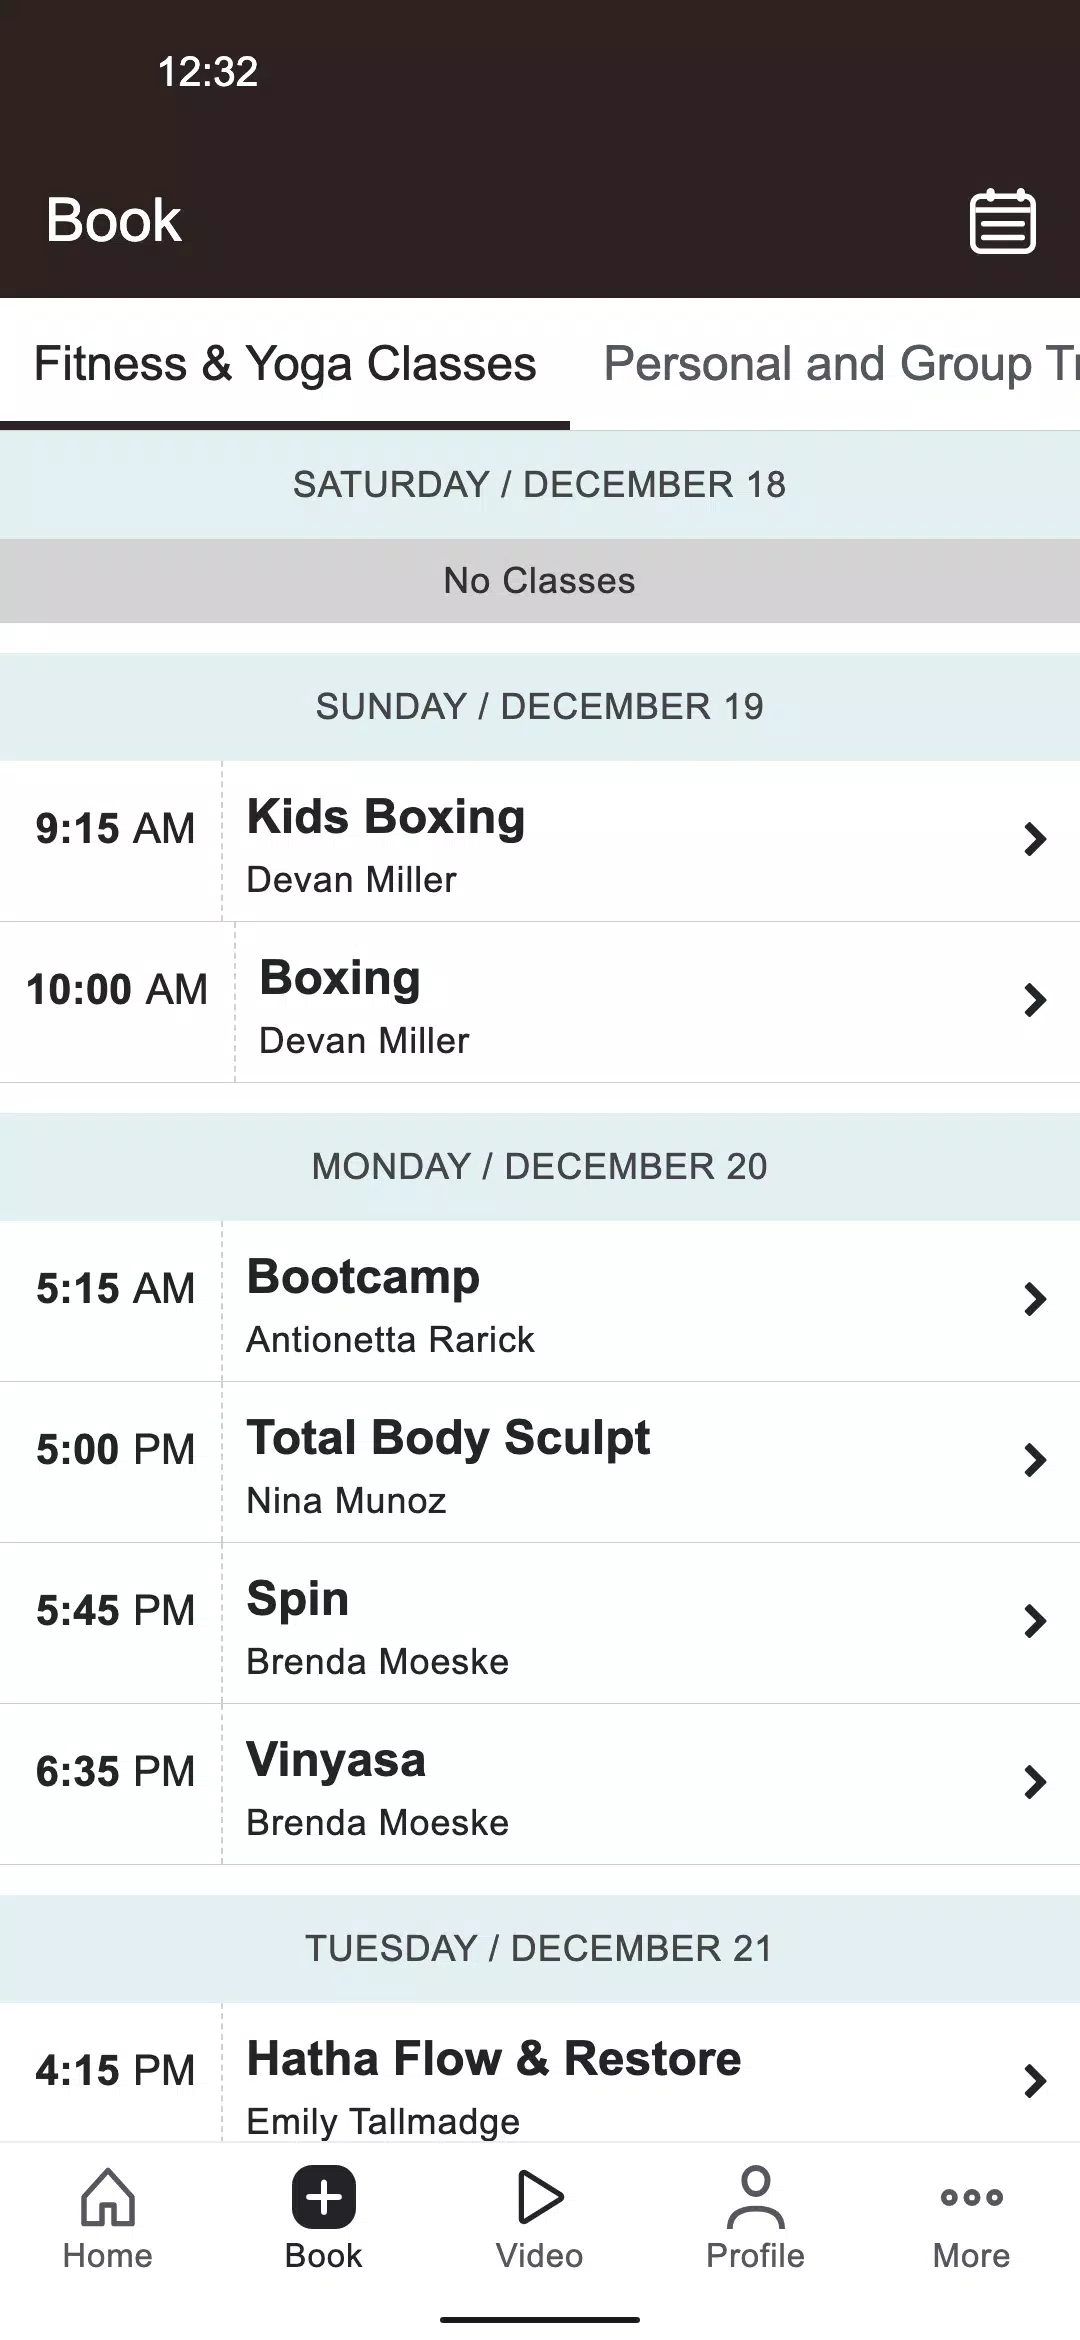Tap the Home icon in bottom navigation

[x=108, y=2196]
